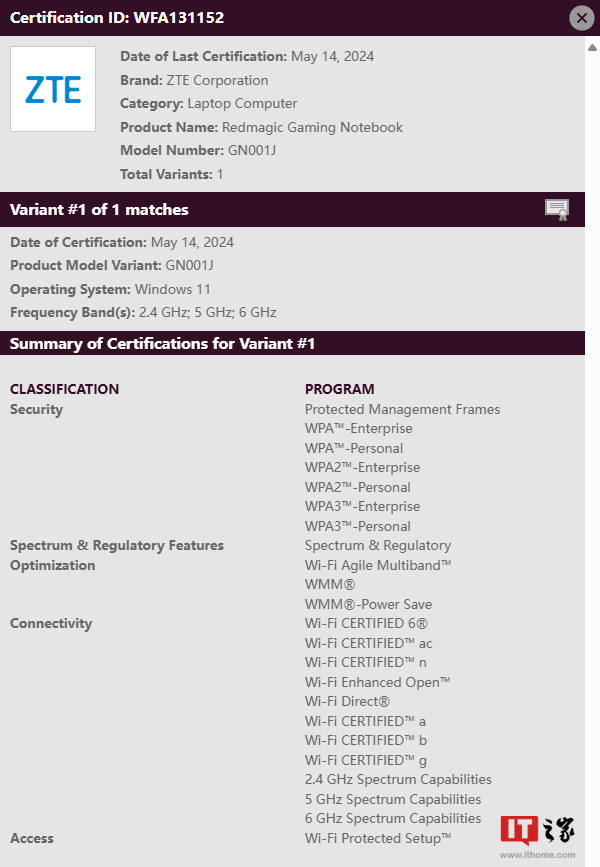The height and width of the screenshot is (867, 600).
Task: Click the WMM-Power Save entry
Action: [x=368, y=604]
